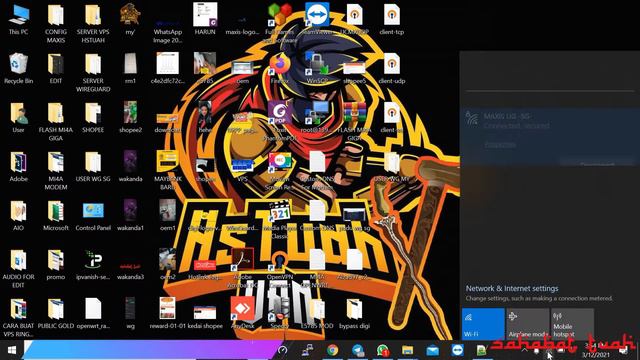
Task: Open the This PC desktop icon
Action: (x=18, y=20)
